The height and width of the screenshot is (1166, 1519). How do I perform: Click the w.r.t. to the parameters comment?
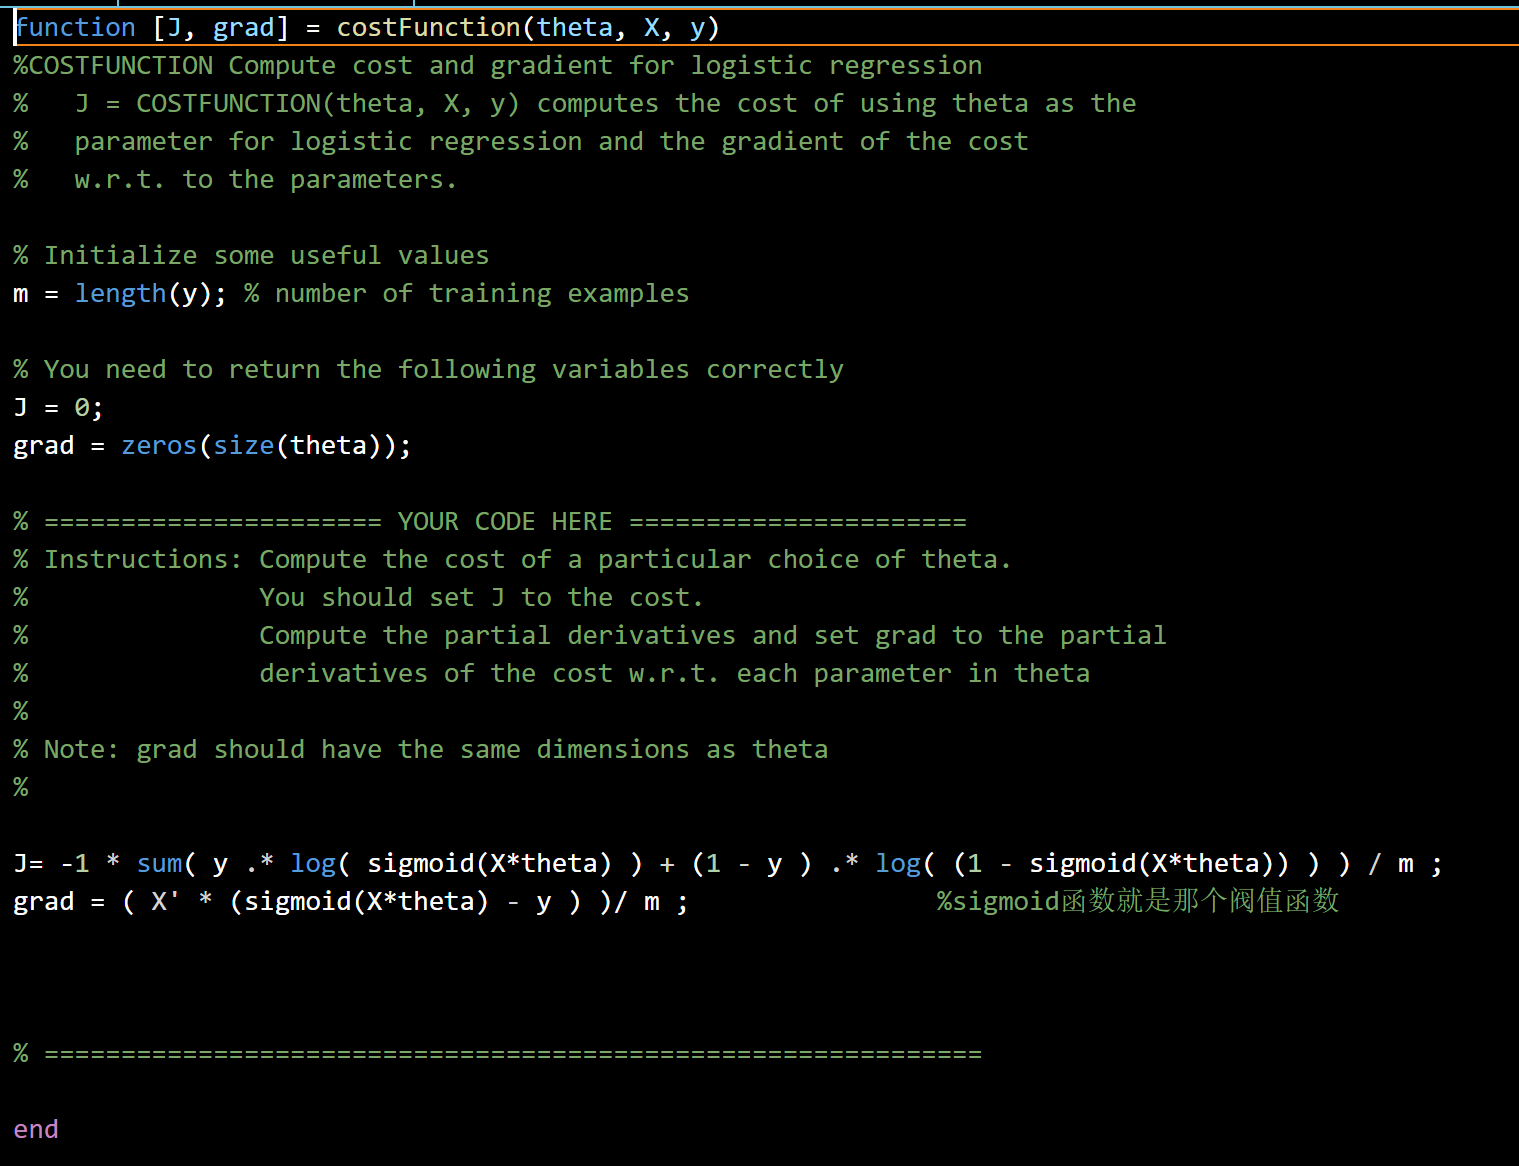265,180
